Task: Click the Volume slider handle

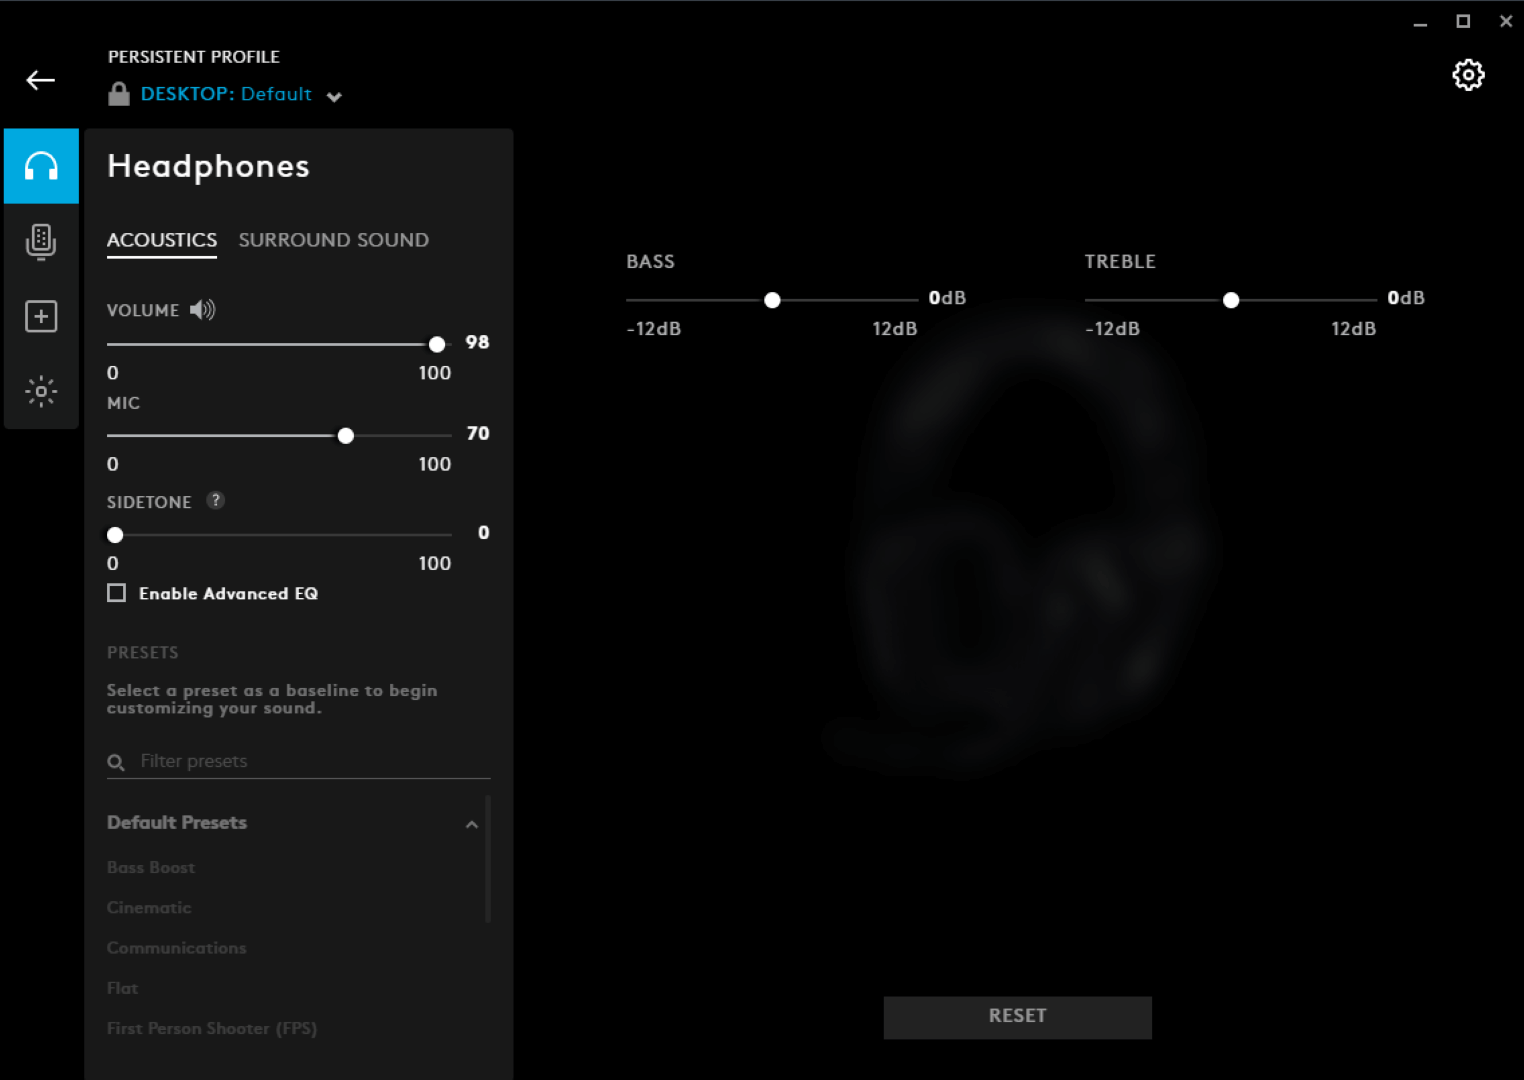Action: click(x=437, y=344)
